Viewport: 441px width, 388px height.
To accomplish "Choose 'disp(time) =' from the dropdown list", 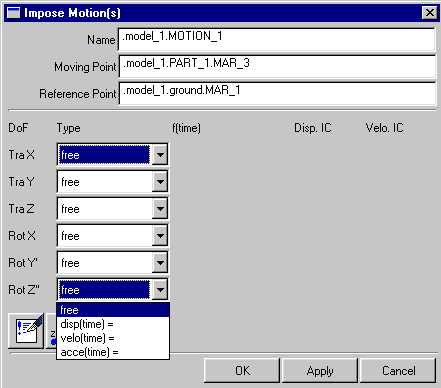I will [x=113, y=324].
